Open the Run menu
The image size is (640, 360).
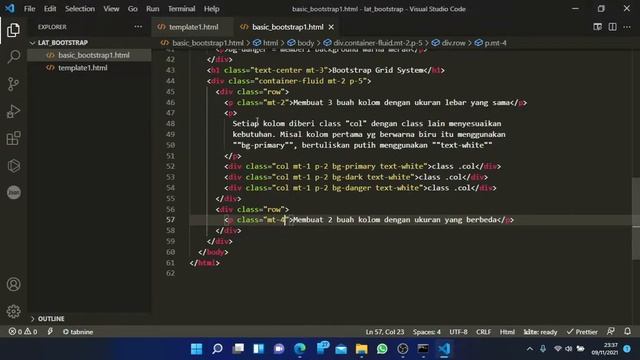153,9
